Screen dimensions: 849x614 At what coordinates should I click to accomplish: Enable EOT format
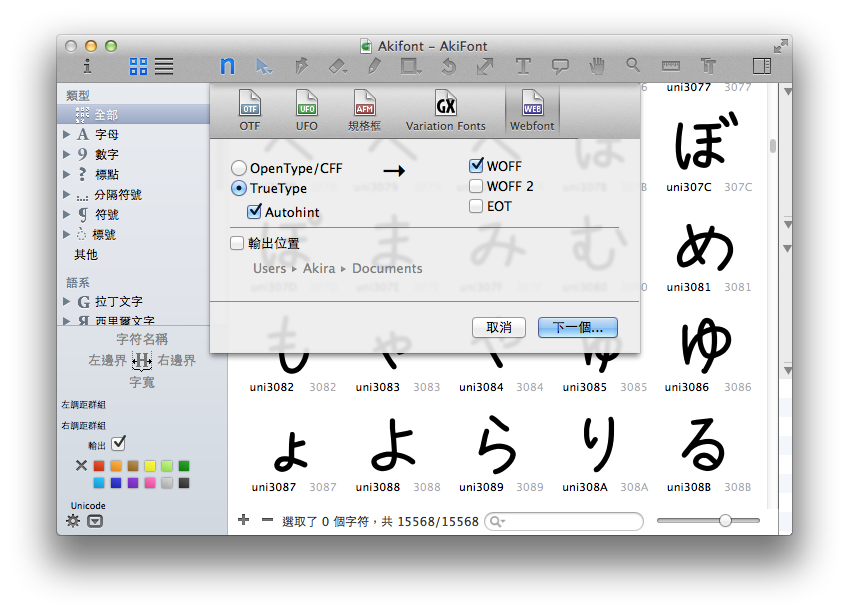(476, 206)
